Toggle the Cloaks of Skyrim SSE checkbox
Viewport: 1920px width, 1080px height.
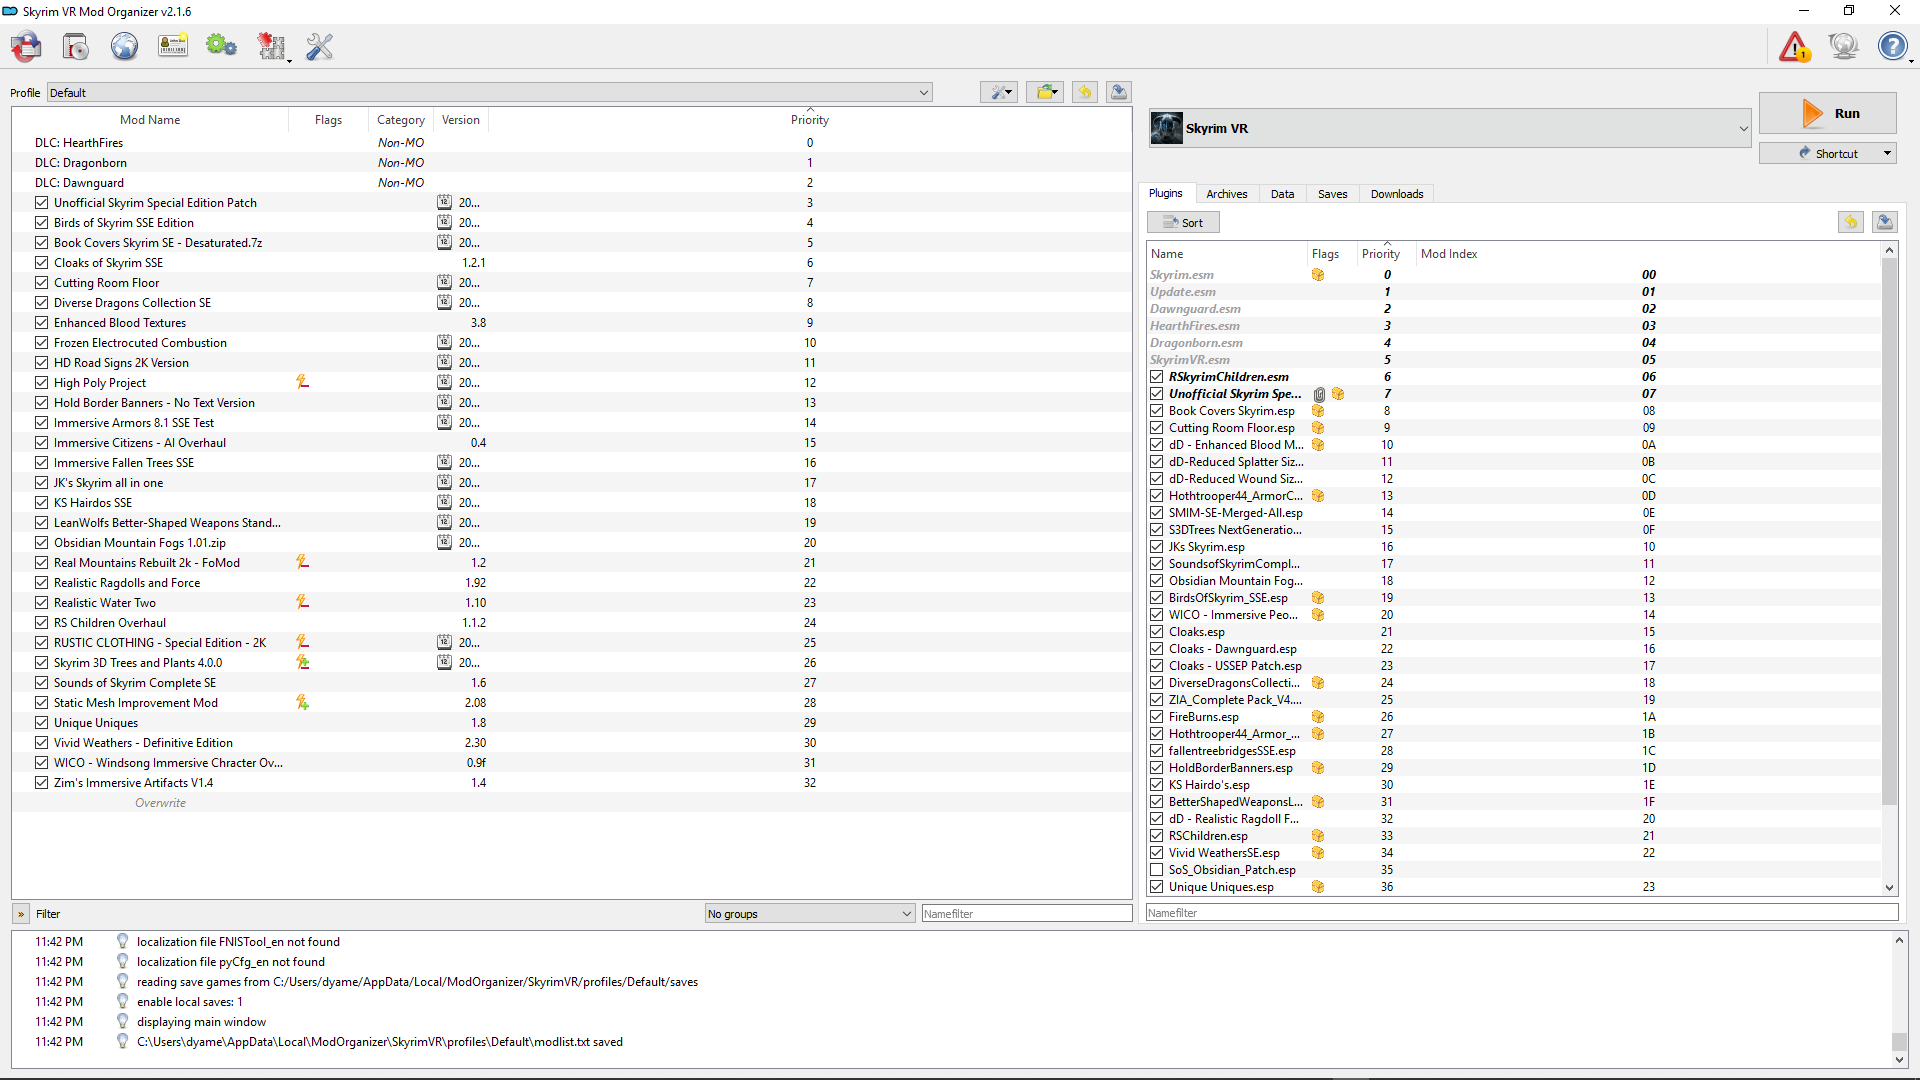pos(41,262)
